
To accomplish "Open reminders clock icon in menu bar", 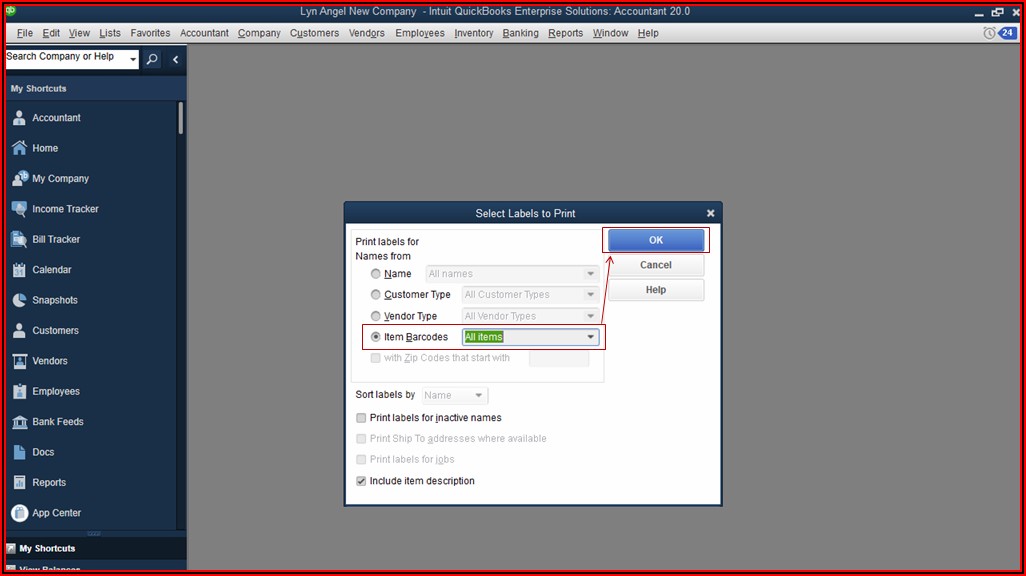I will [989, 33].
